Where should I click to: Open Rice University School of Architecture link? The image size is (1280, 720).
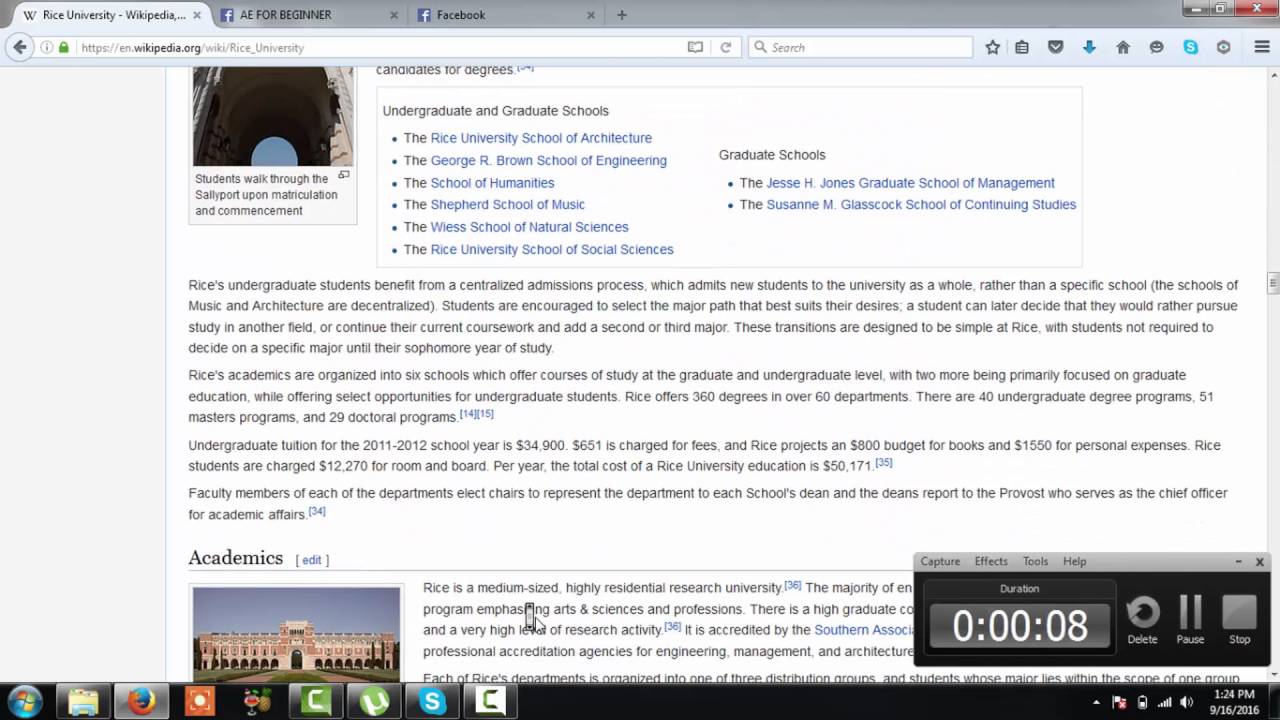click(x=541, y=138)
